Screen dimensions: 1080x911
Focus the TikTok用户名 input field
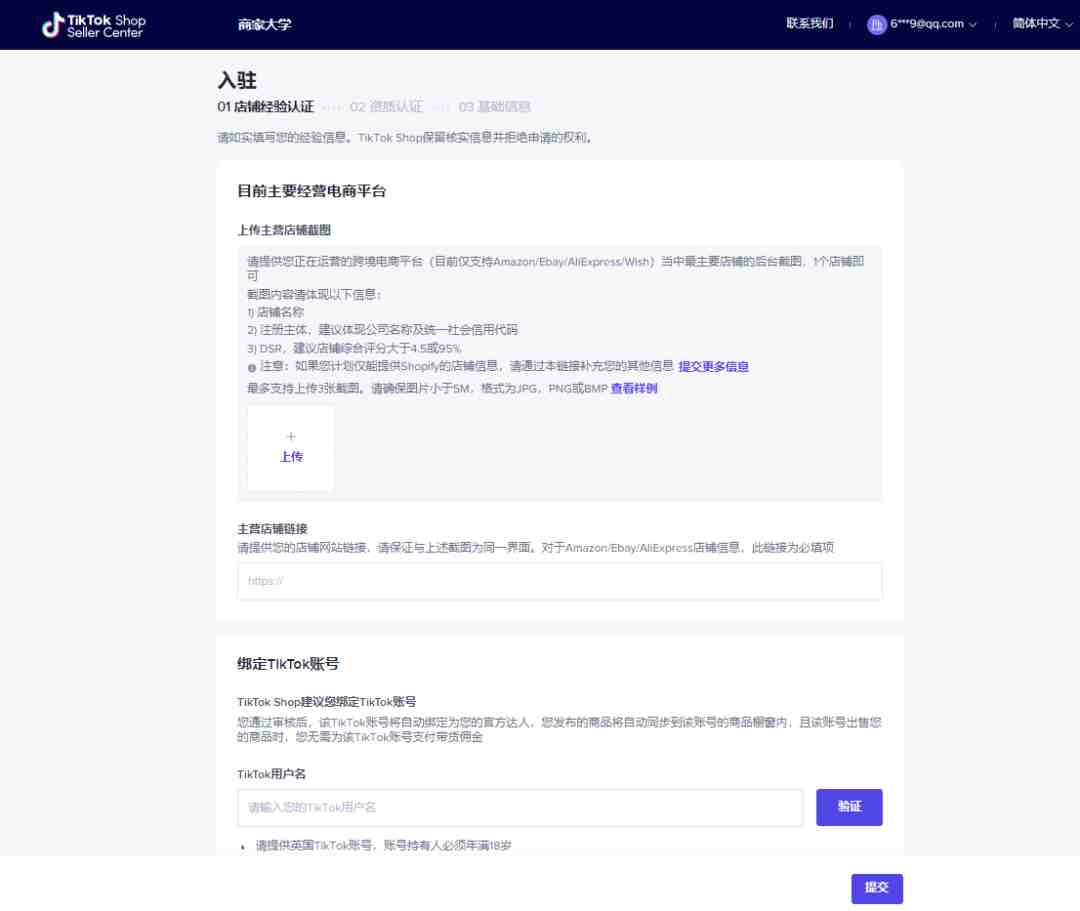coord(520,807)
